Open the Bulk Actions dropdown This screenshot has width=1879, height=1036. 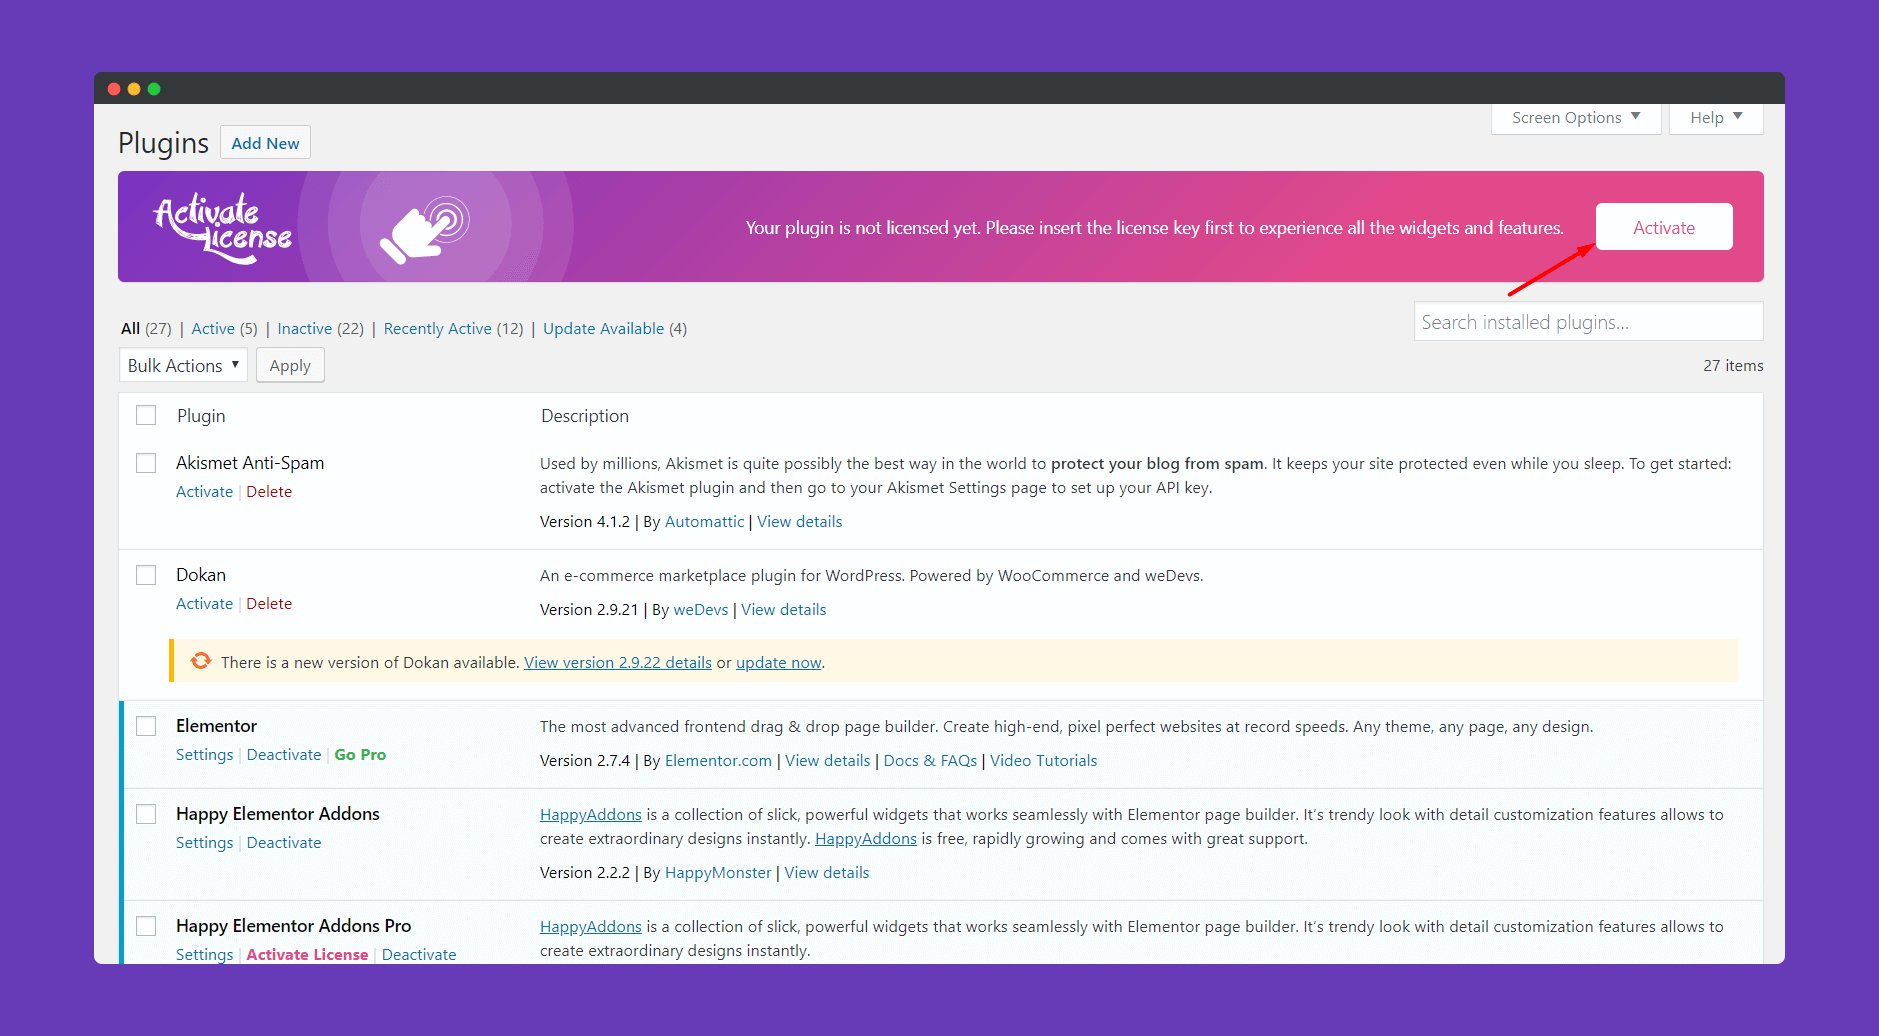click(x=183, y=365)
